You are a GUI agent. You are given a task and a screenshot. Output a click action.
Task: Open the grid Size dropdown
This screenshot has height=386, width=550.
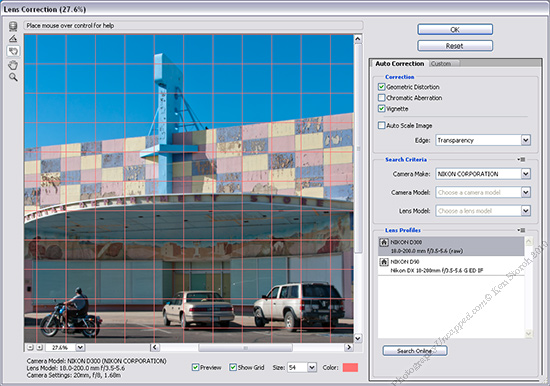[312, 367]
